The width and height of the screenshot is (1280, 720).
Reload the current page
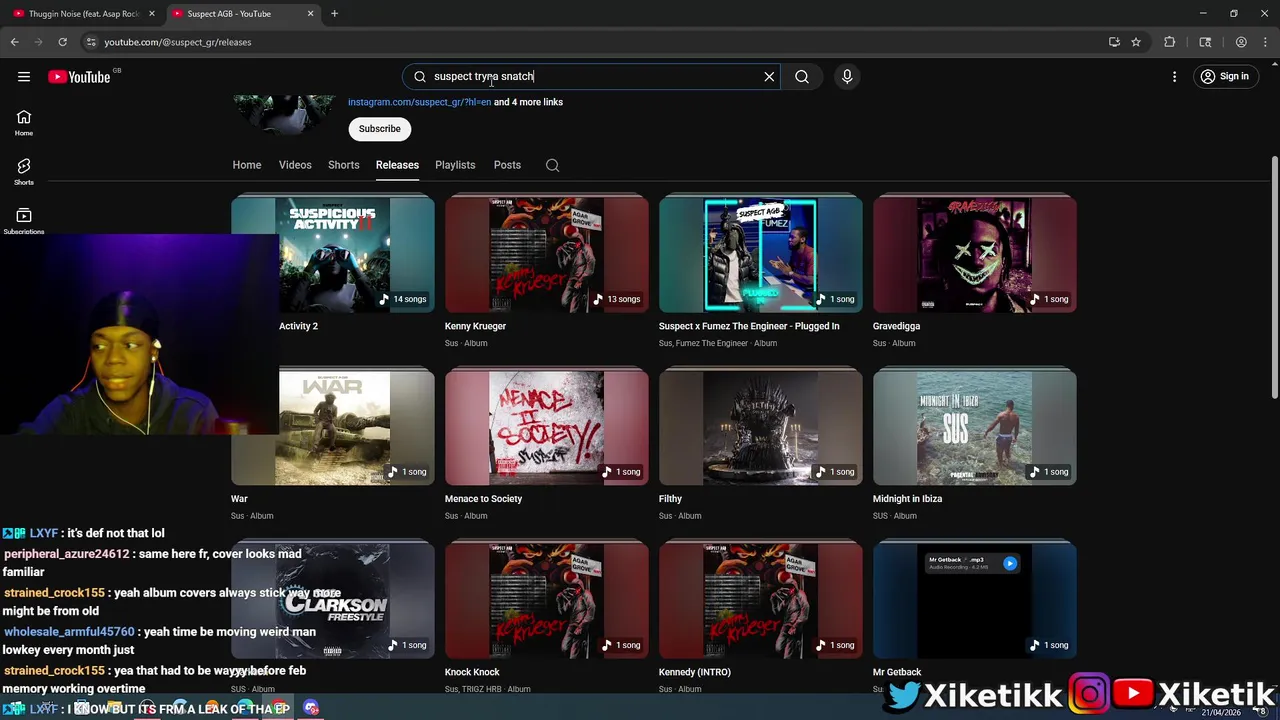click(x=62, y=42)
